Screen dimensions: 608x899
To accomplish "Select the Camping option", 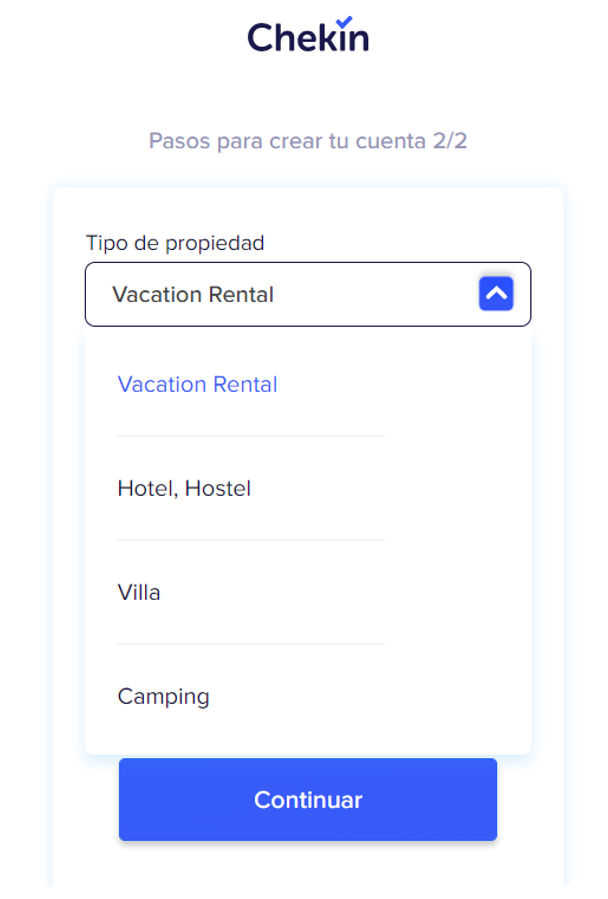I will 163,697.
